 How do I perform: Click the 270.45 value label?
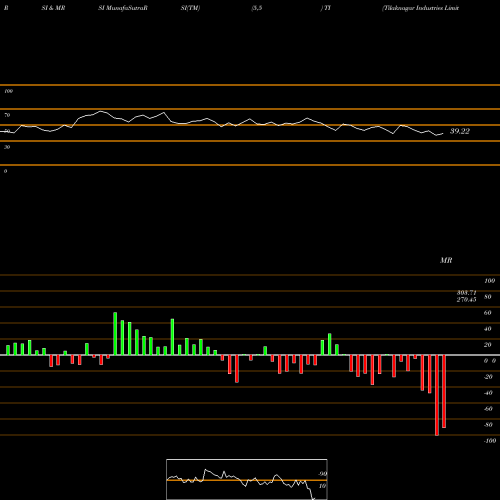[x=466, y=299]
